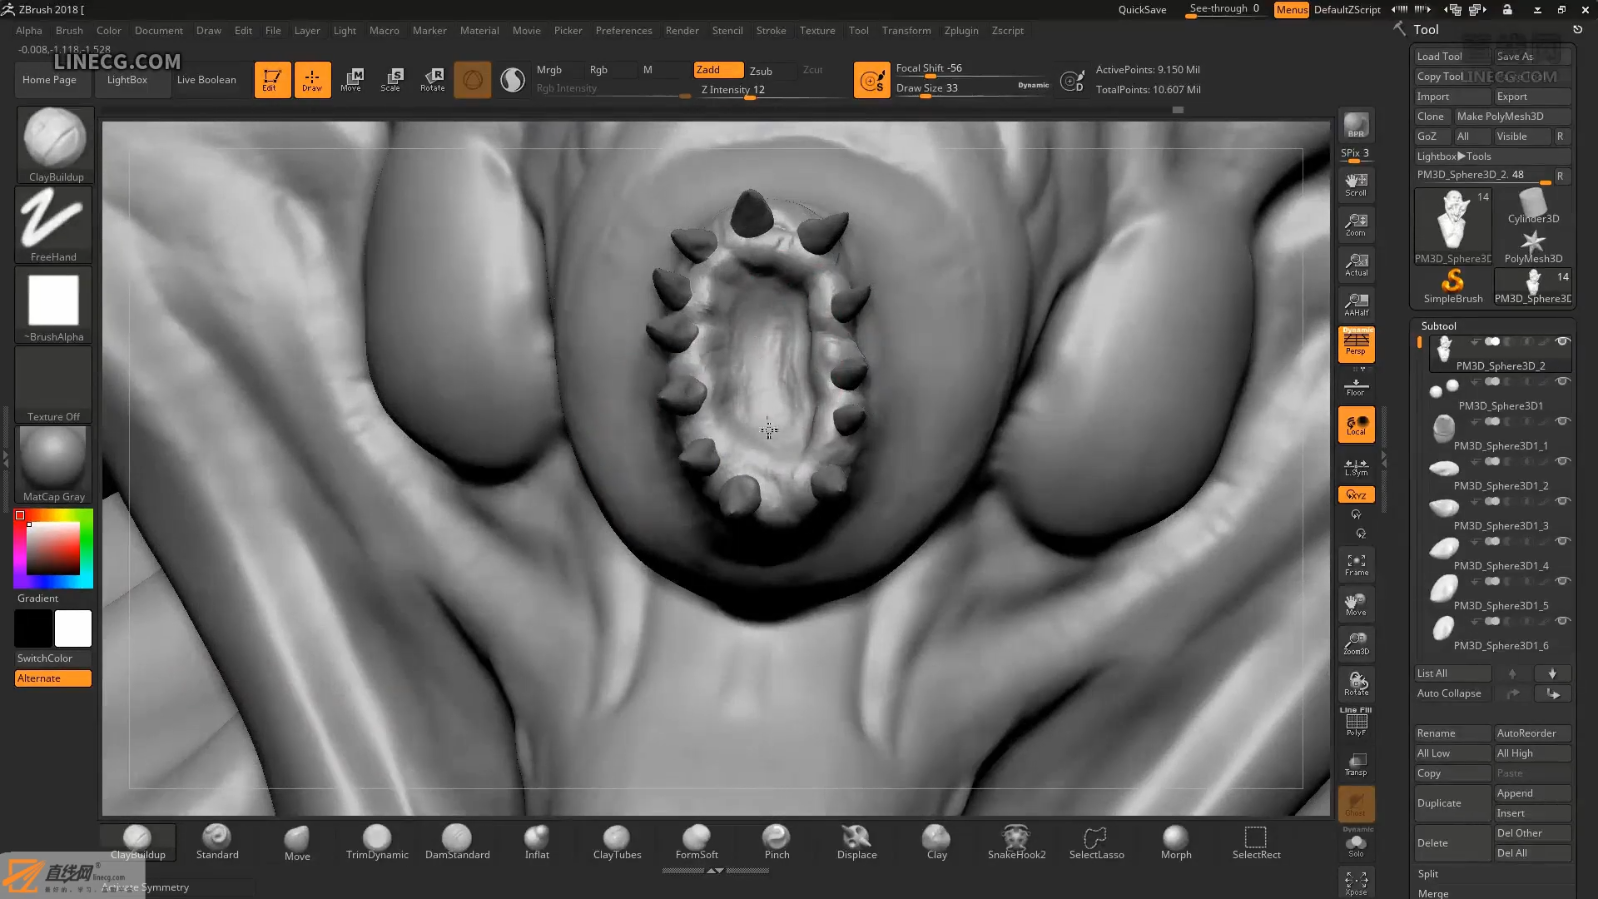The image size is (1598, 899).
Task: Toggle Persp perspective view
Action: click(x=1356, y=344)
